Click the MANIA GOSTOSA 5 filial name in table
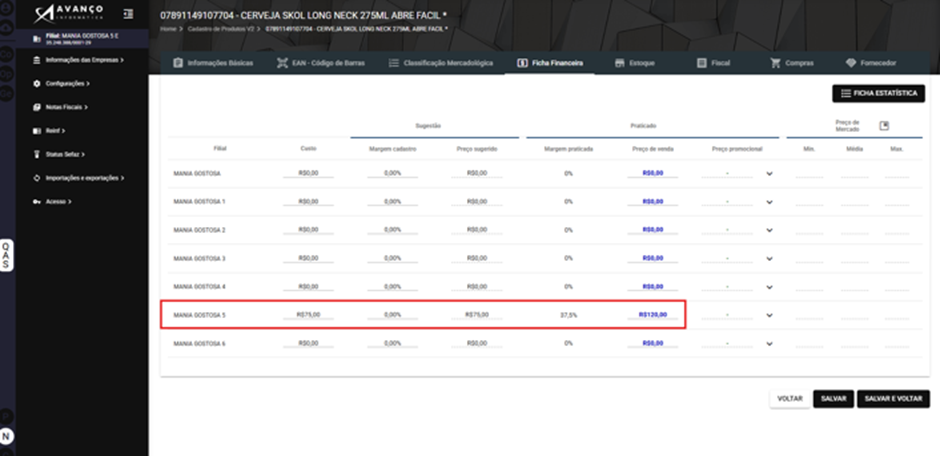Screen dimensions: 940x456 coord(199,315)
